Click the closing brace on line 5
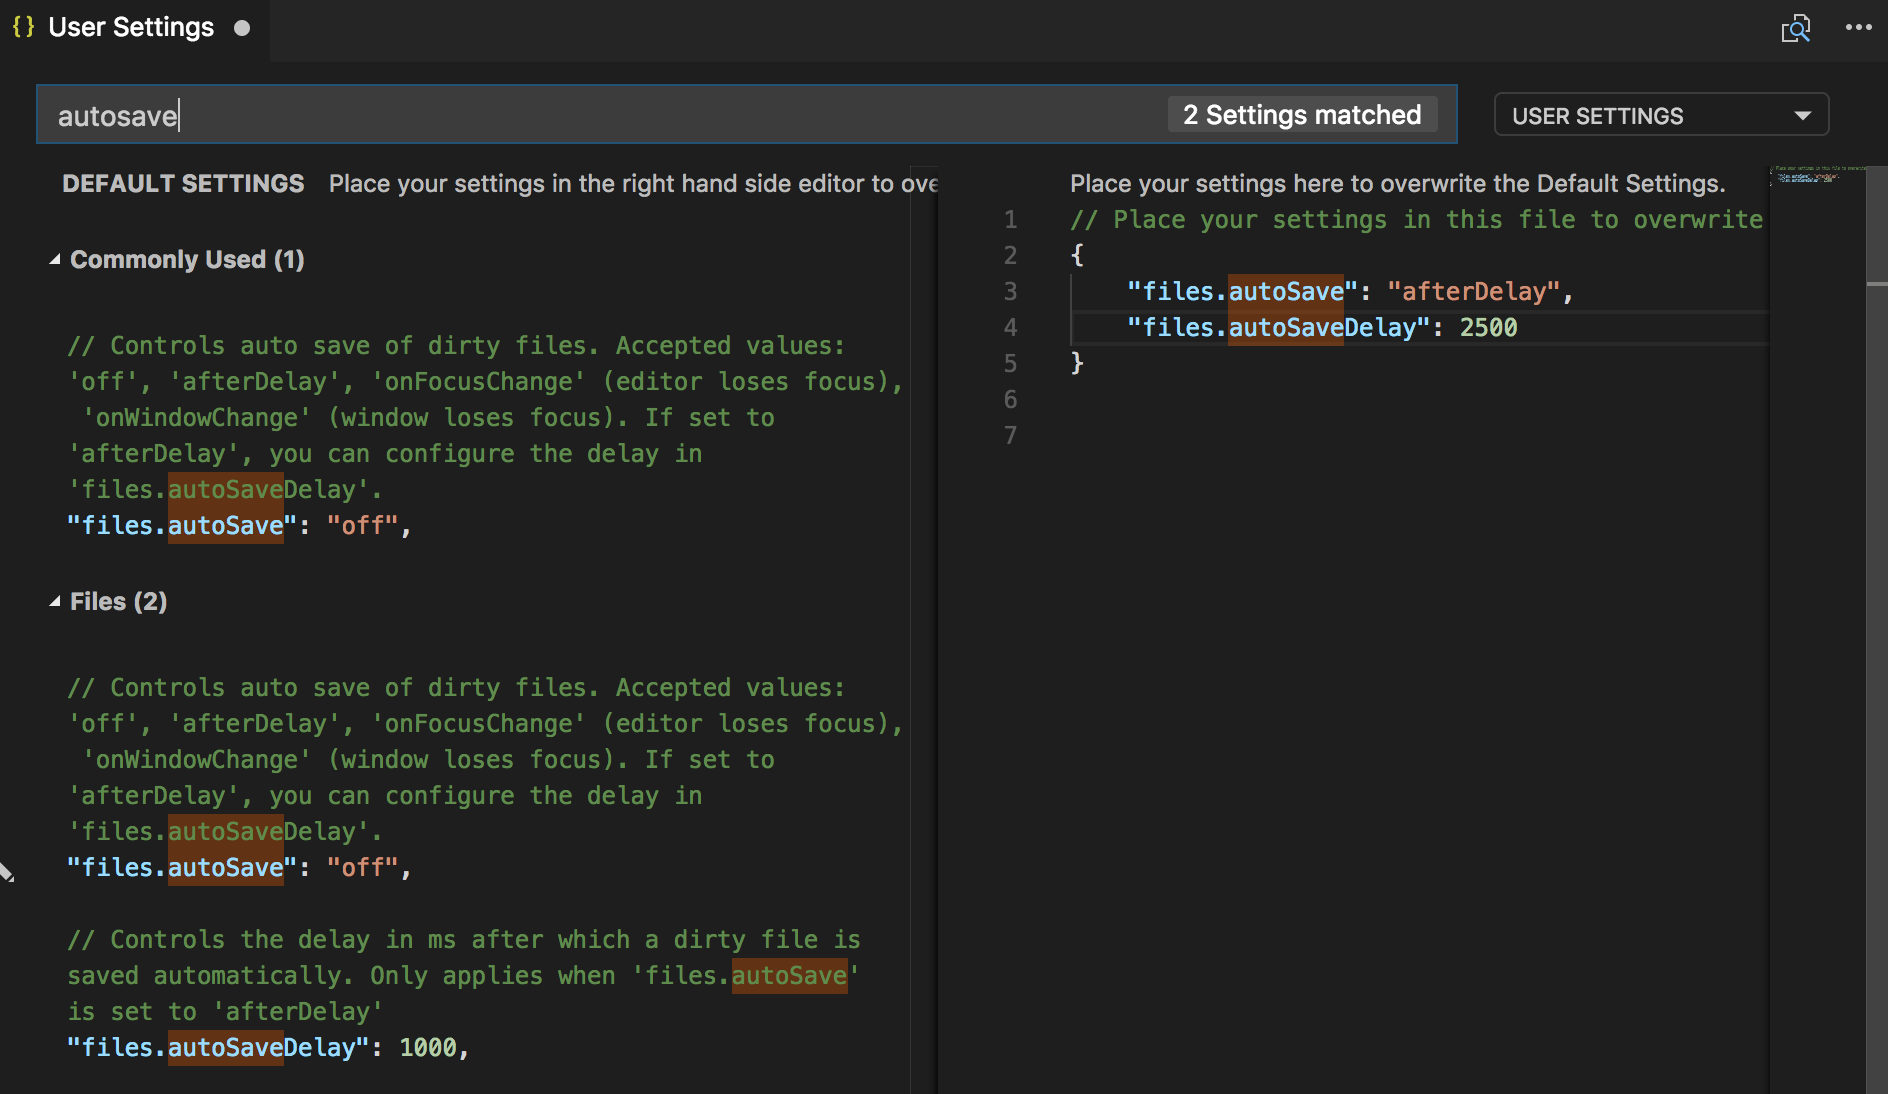The width and height of the screenshot is (1888, 1094). click(1079, 363)
